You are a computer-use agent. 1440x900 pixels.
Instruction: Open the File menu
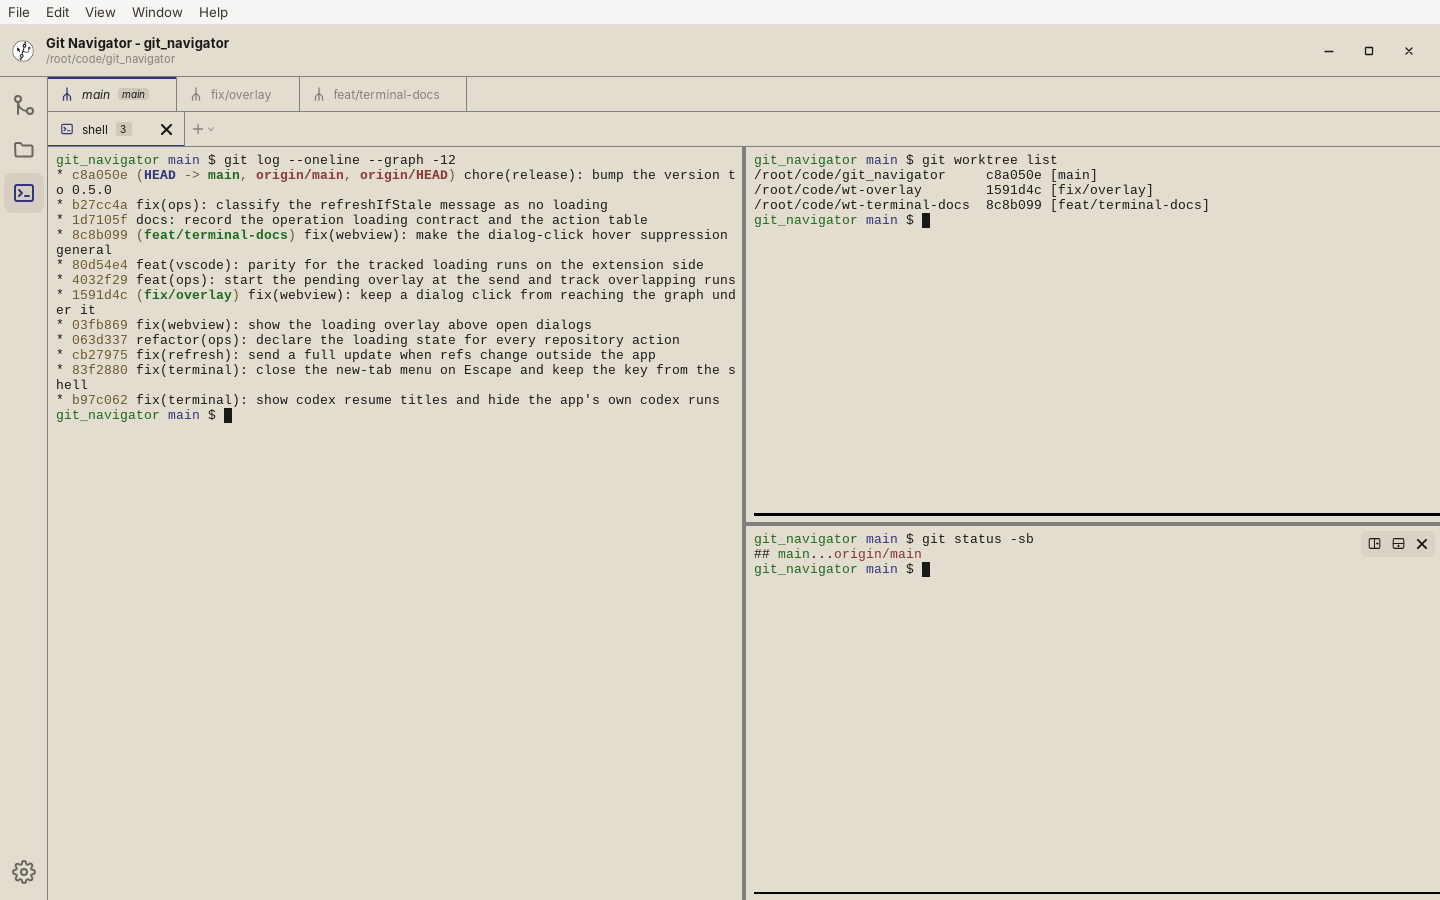(x=19, y=12)
